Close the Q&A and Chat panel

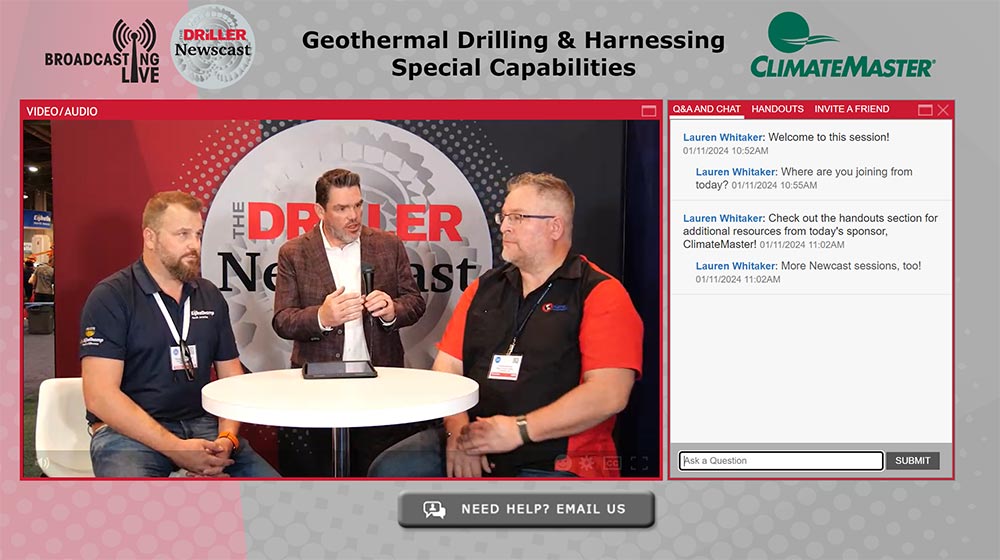click(x=943, y=110)
